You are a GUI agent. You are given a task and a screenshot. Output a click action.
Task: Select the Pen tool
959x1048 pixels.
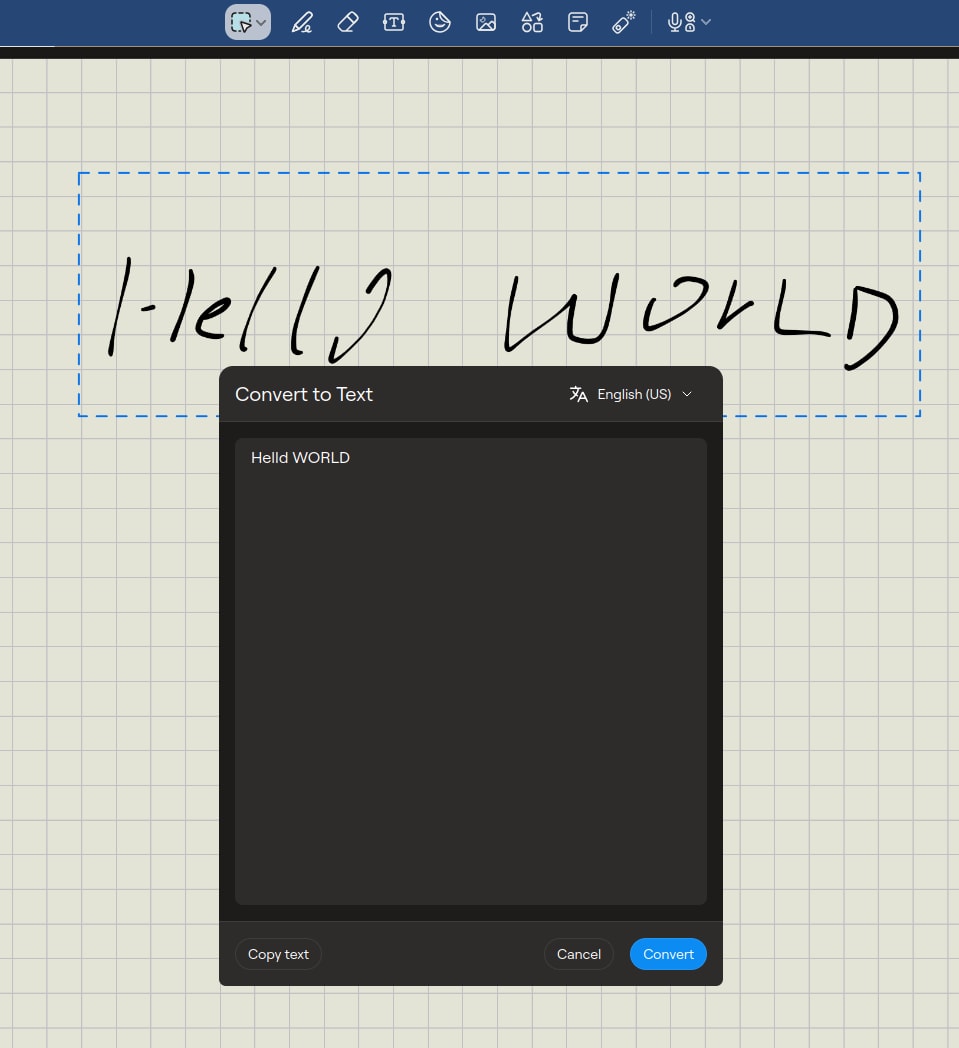[x=302, y=22]
